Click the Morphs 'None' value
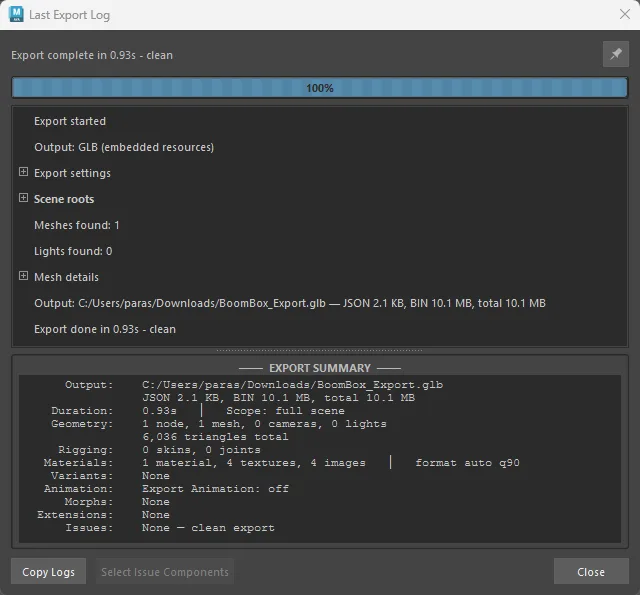This screenshot has height=595, width=640. pos(156,502)
